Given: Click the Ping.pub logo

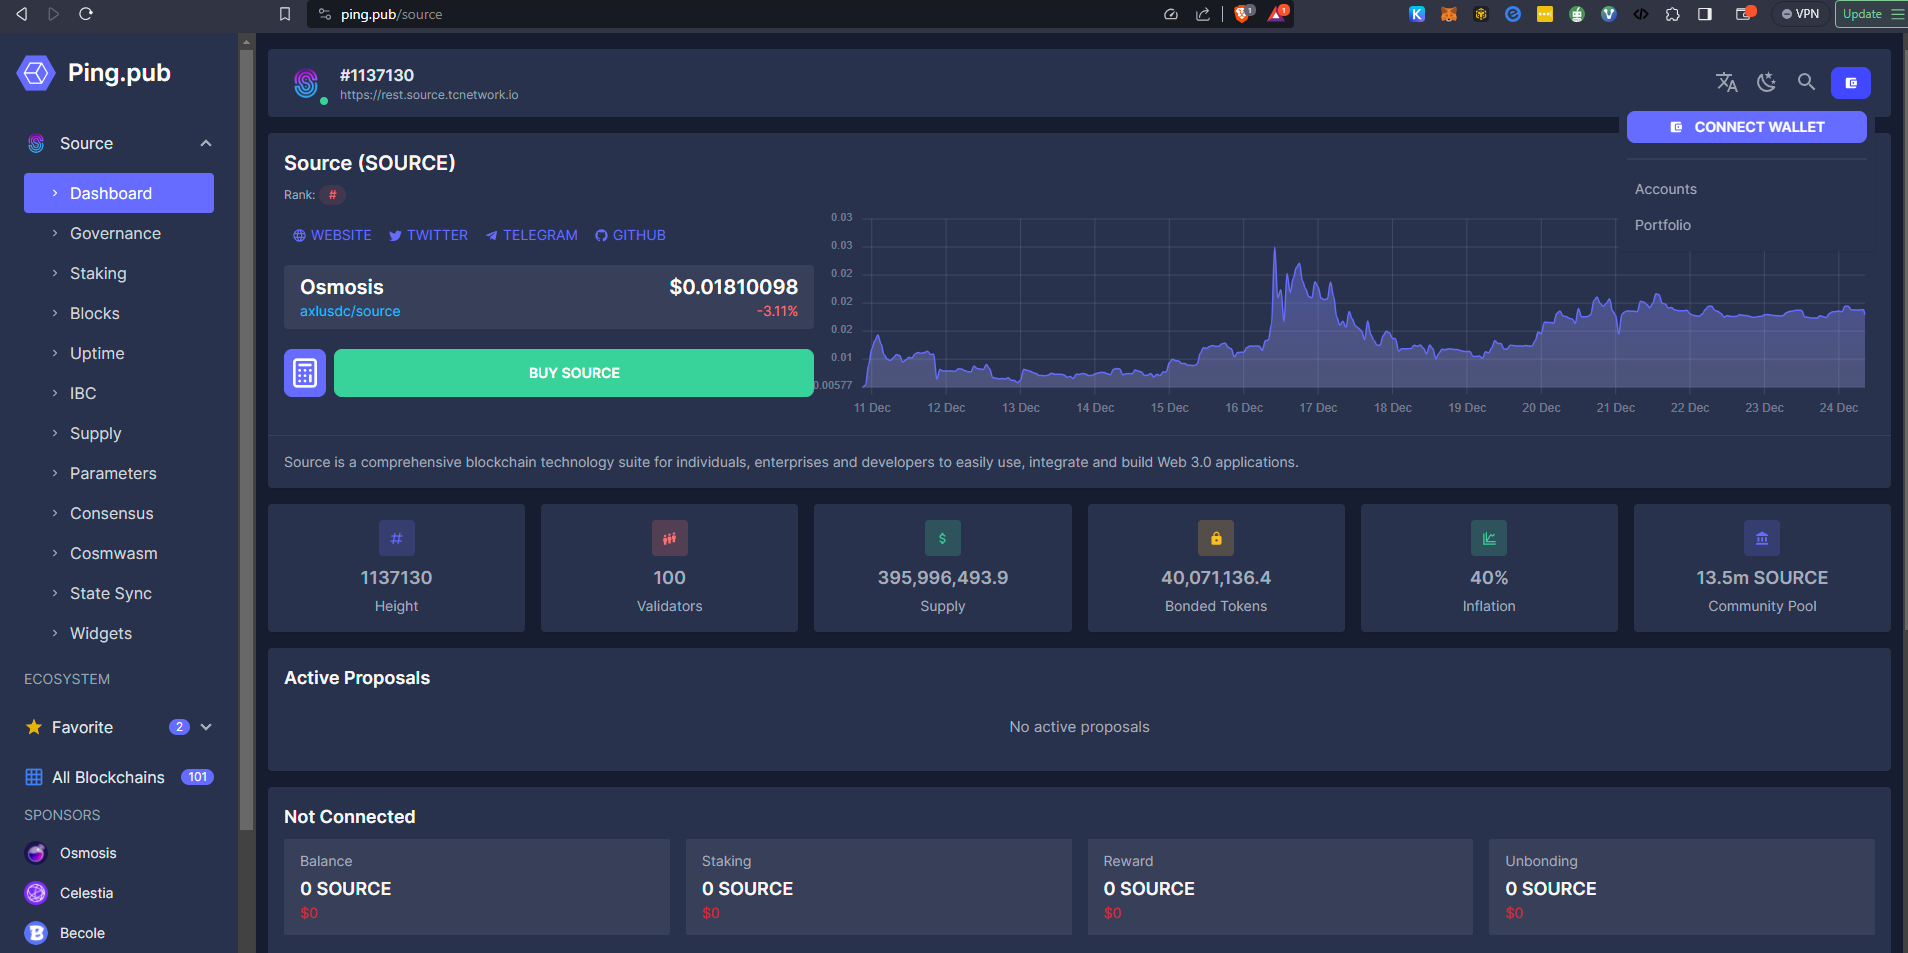Looking at the screenshot, I should [37, 73].
